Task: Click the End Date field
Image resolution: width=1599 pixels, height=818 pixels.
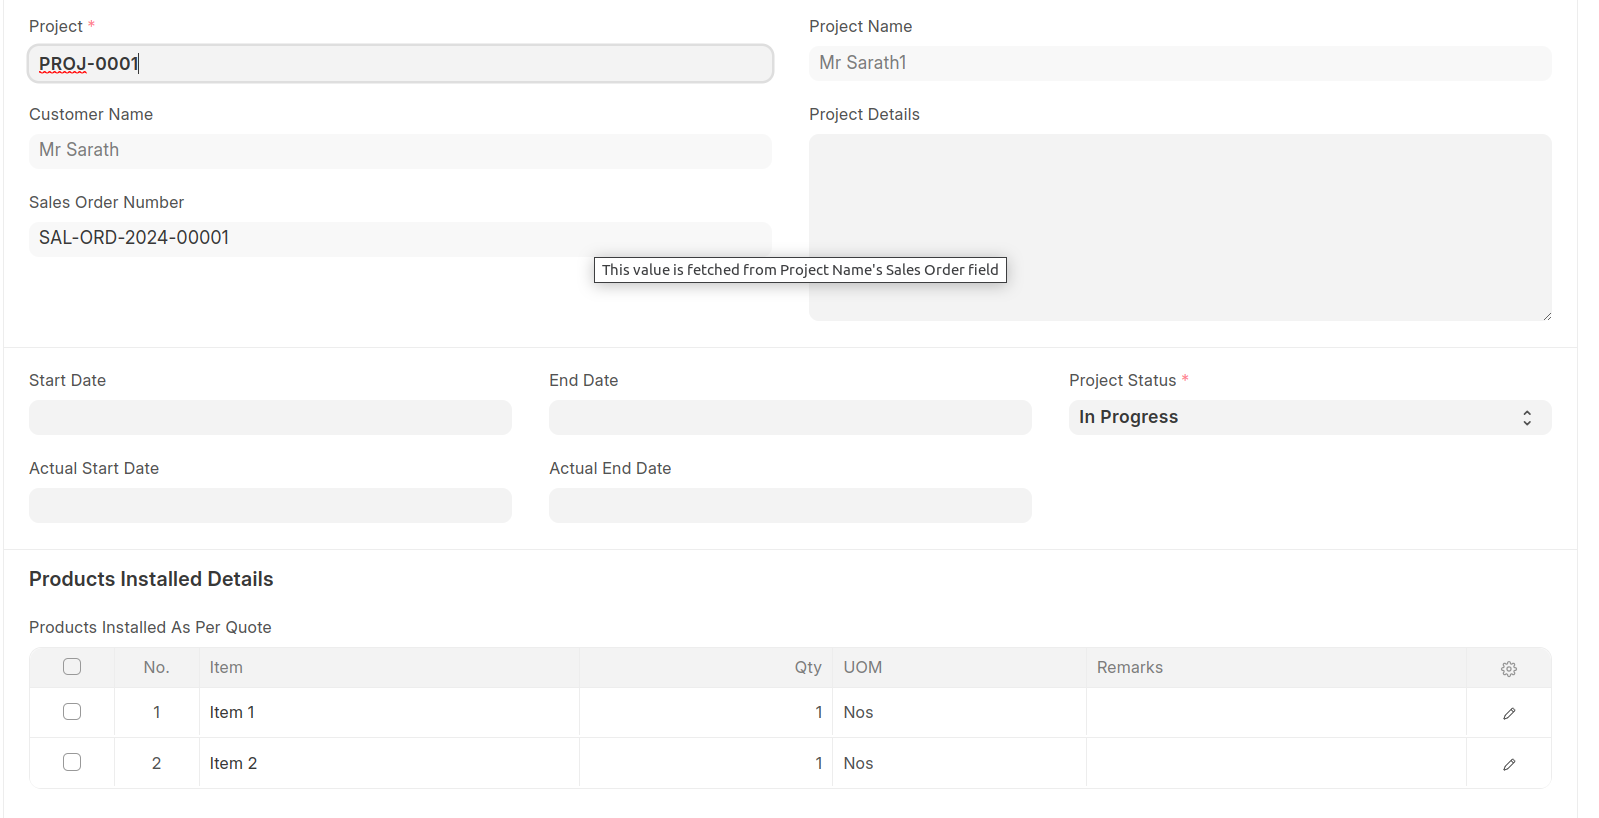Action: [789, 418]
